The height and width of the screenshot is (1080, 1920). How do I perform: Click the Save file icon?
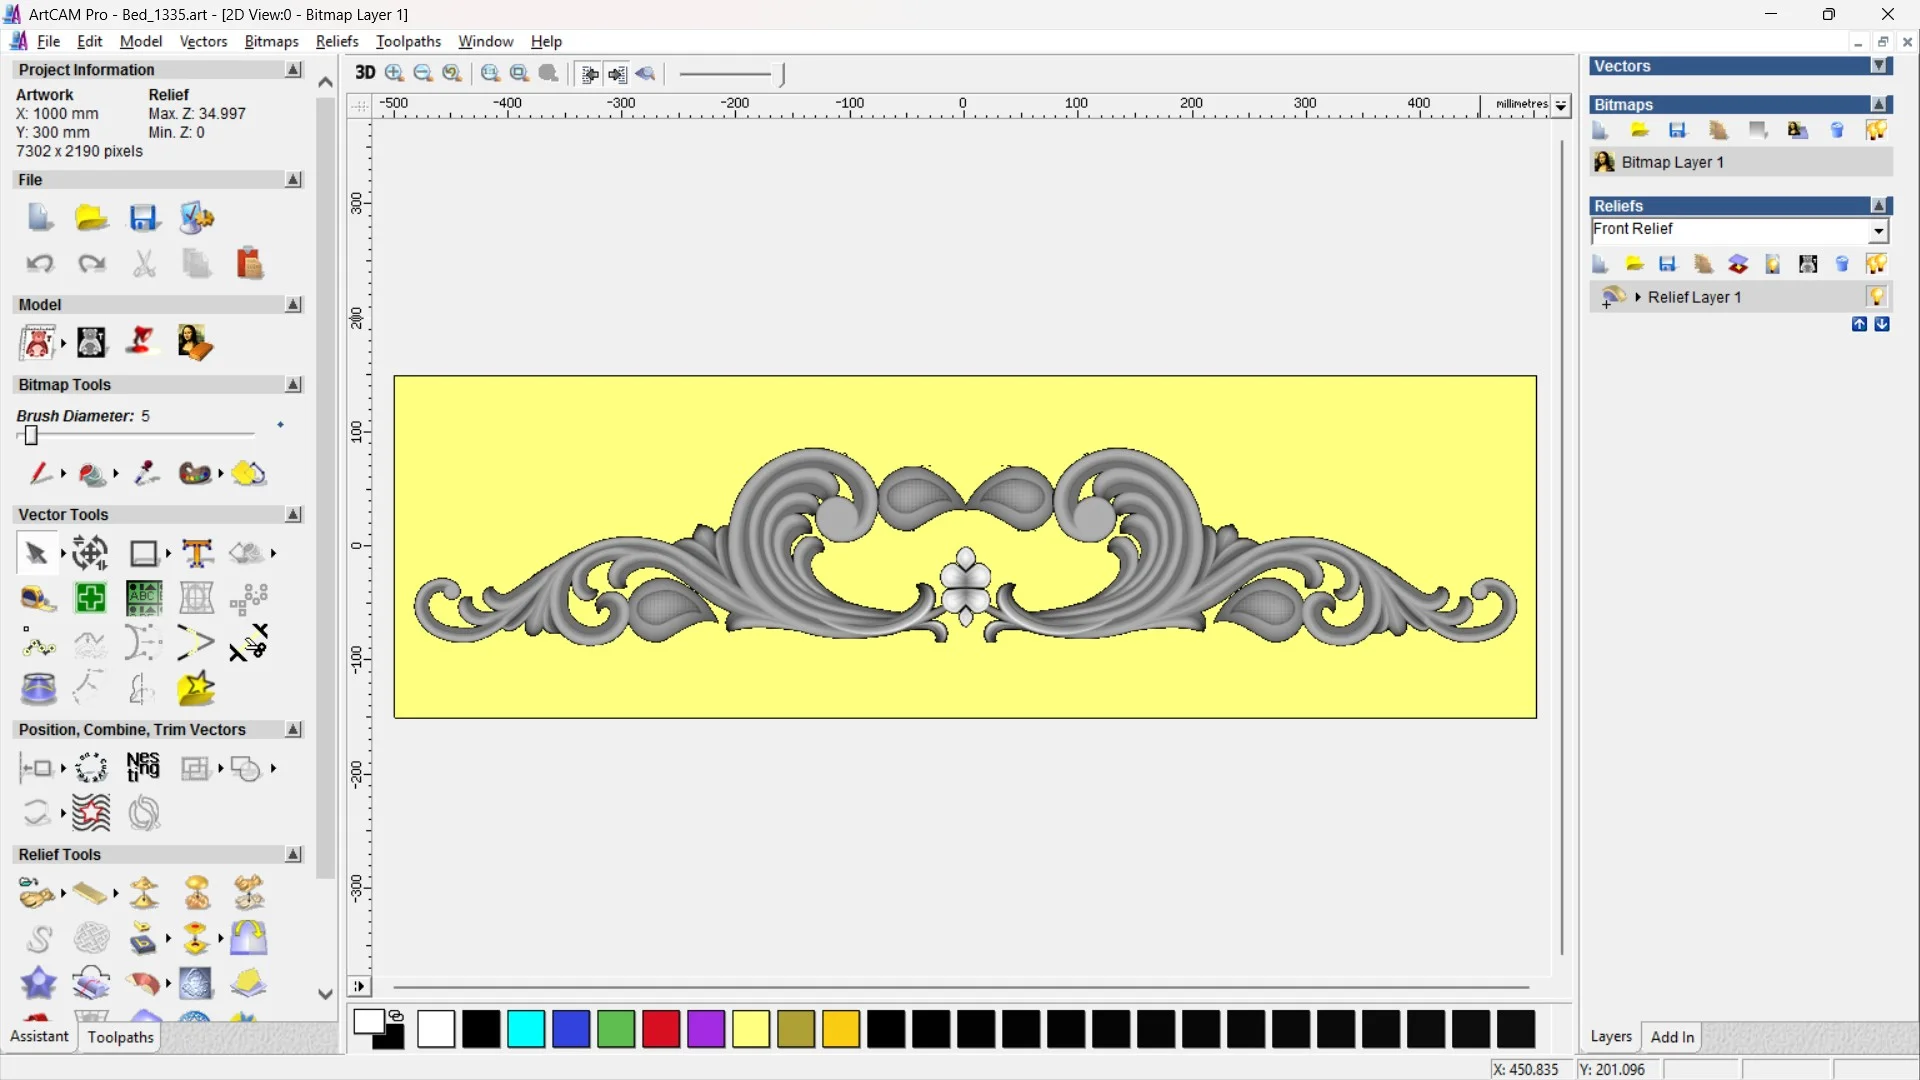143,218
